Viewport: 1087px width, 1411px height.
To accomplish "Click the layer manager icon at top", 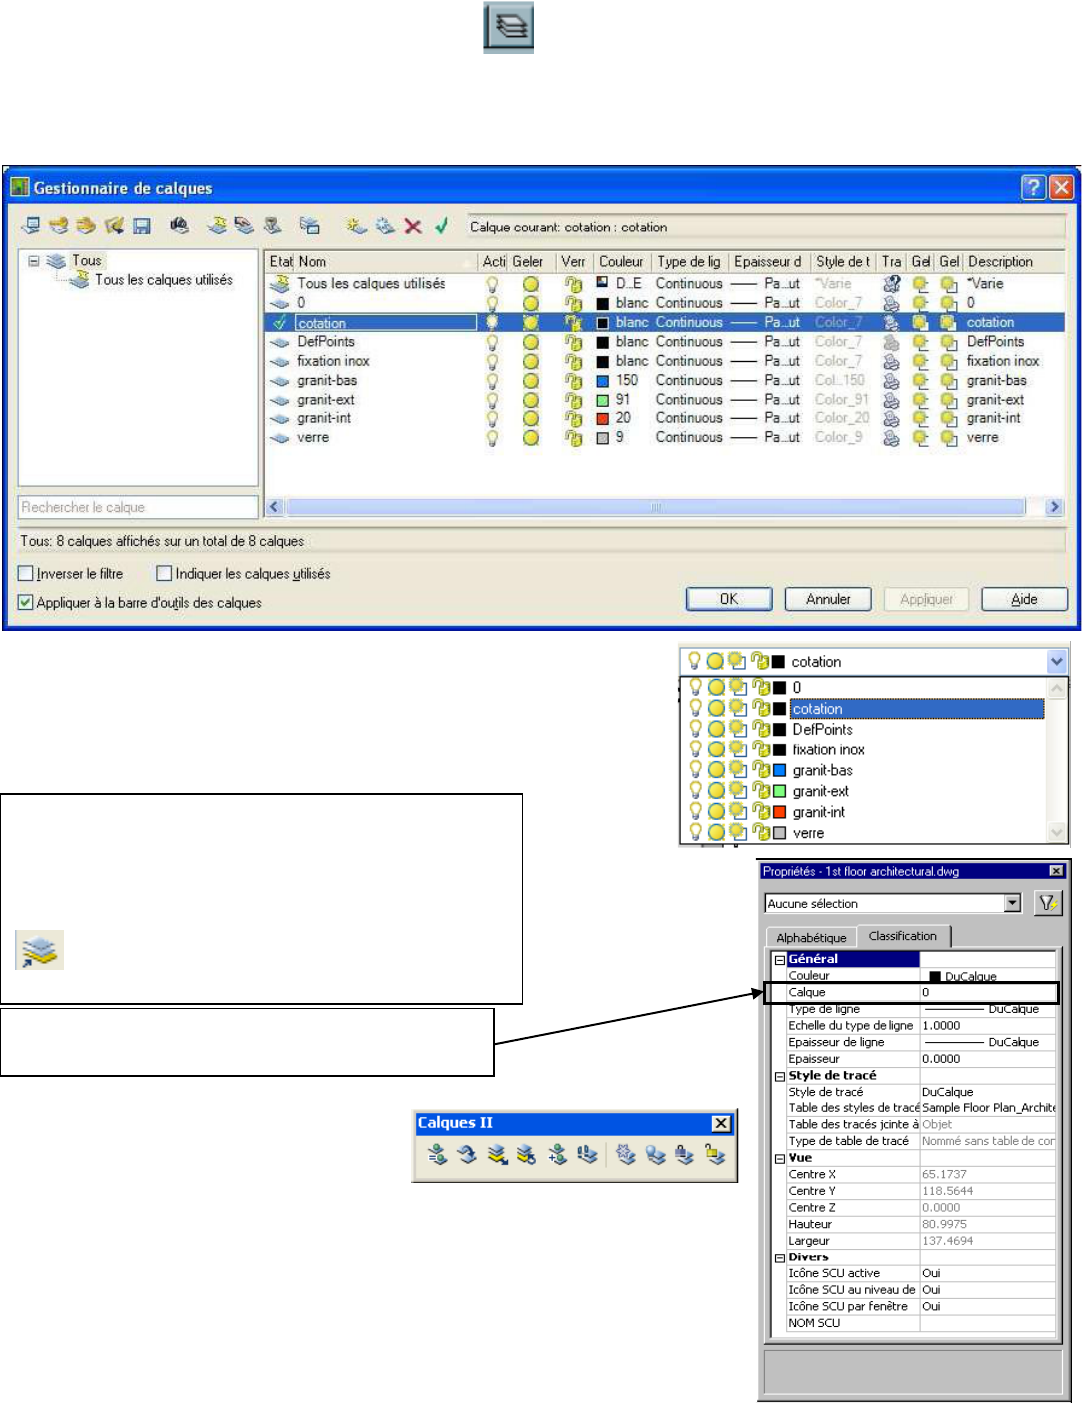I will click(x=508, y=27).
